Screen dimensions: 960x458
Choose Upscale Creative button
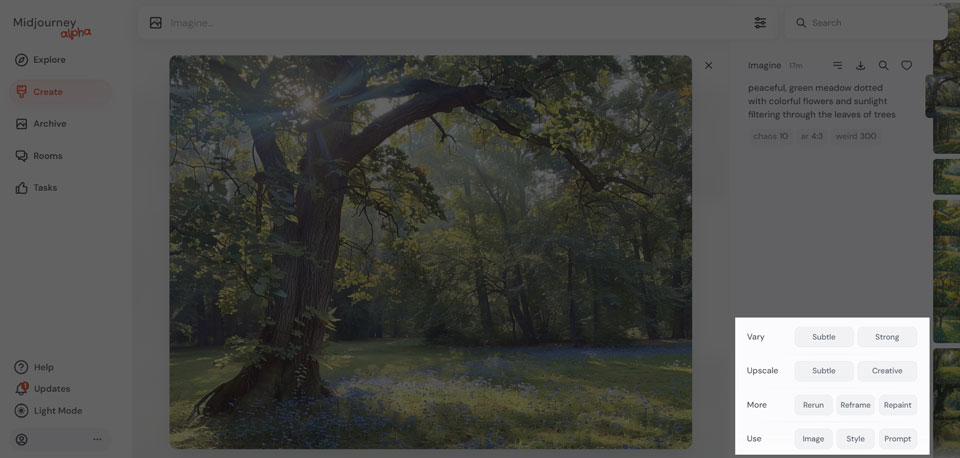point(887,370)
